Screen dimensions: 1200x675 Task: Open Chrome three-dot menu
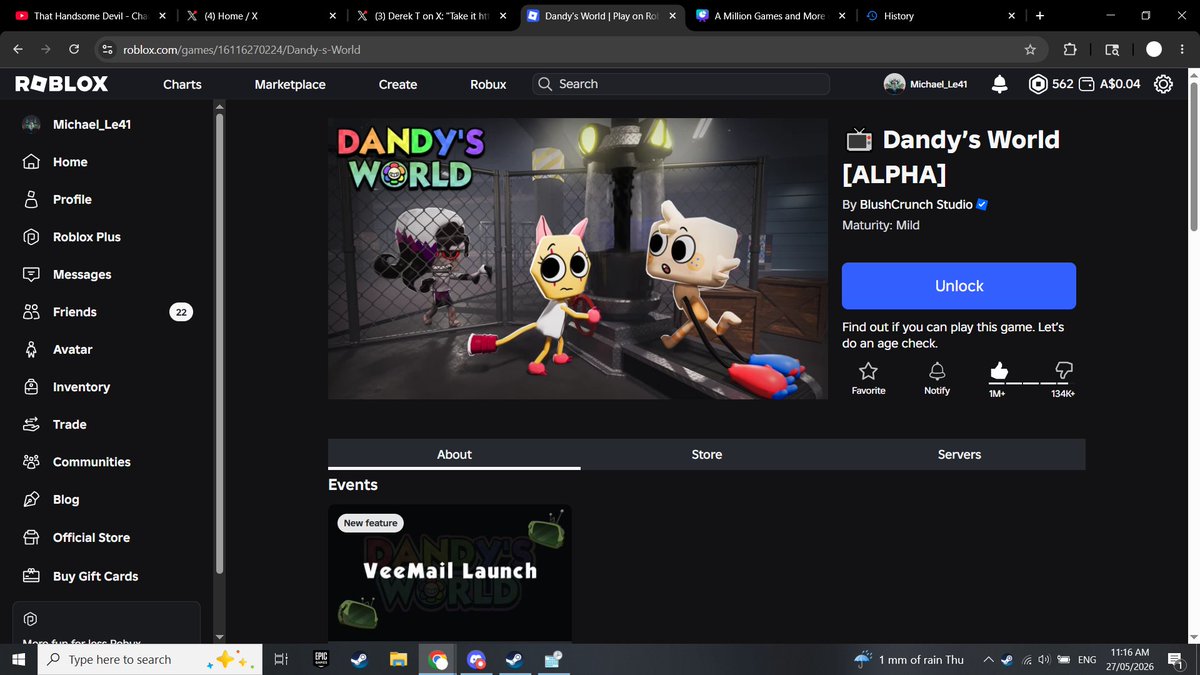pos(1183,49)
